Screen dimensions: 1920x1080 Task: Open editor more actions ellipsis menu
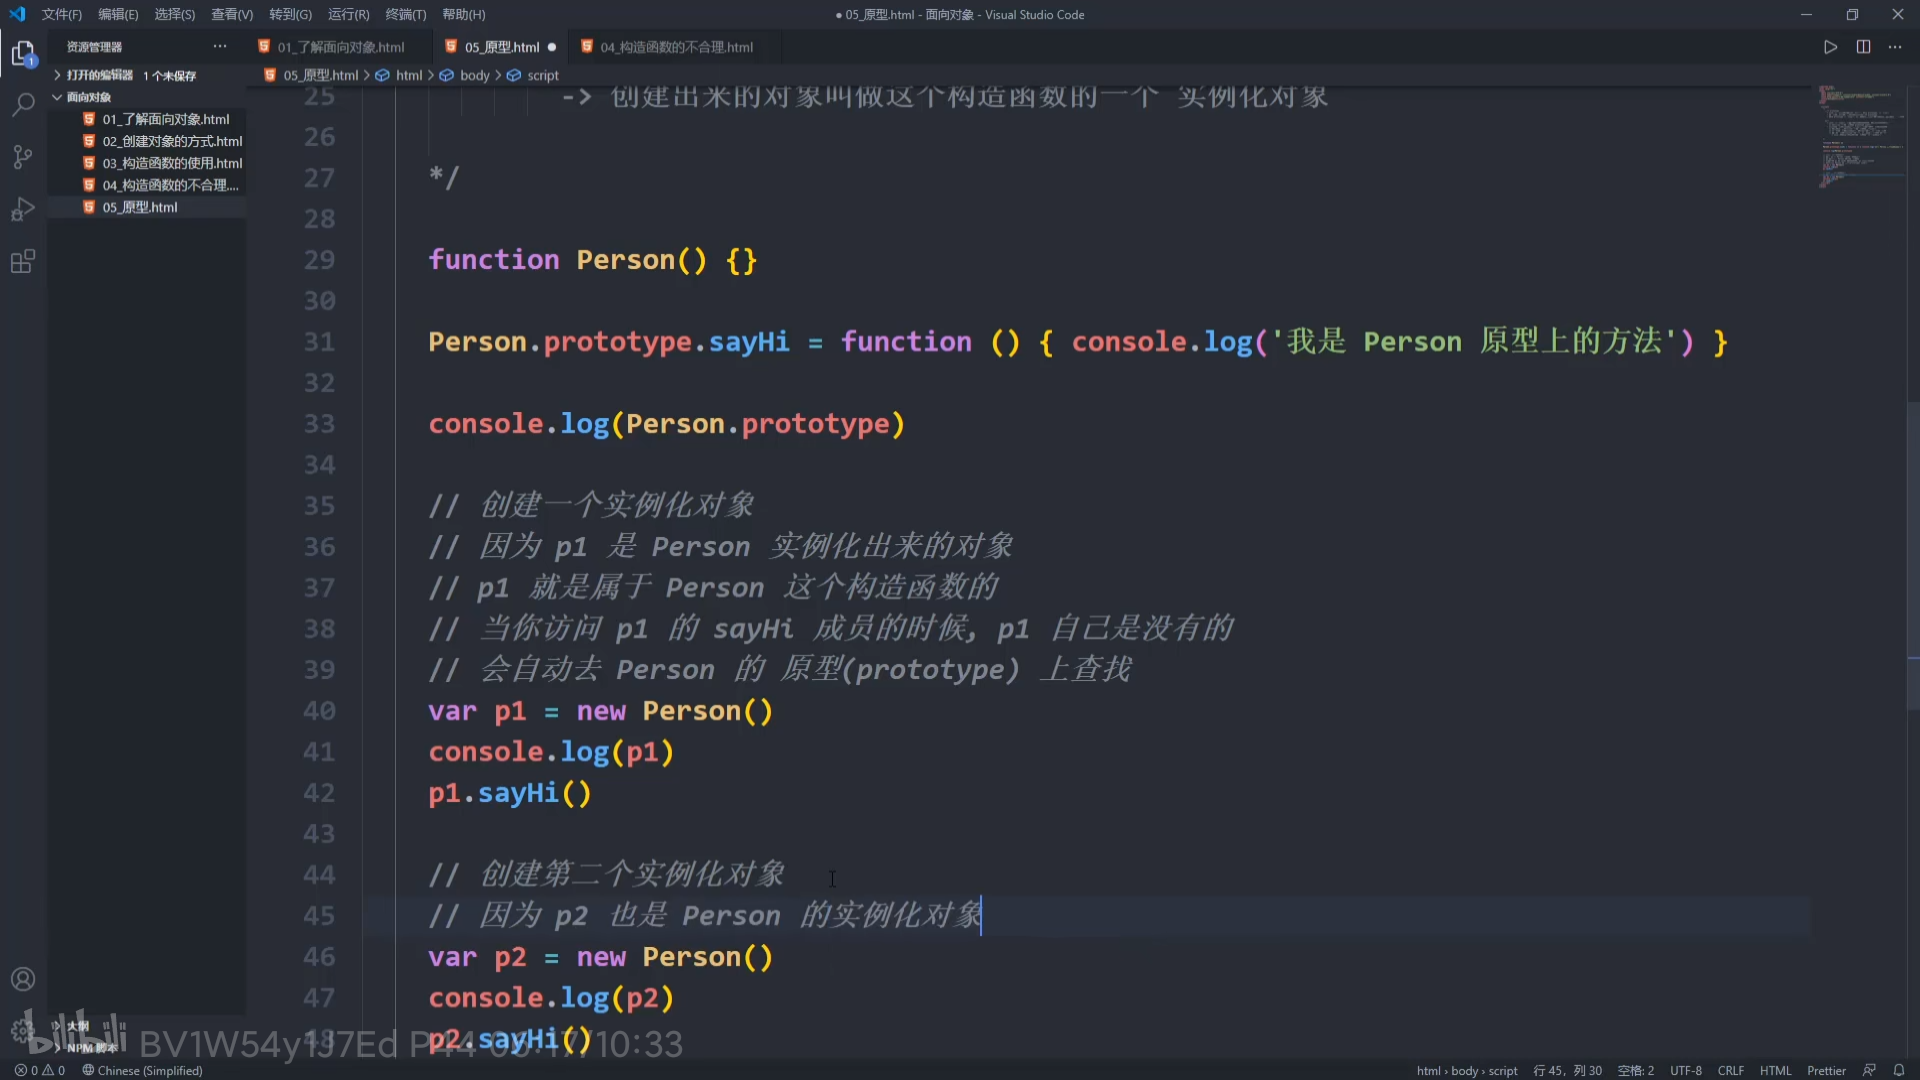point(1895,47)
